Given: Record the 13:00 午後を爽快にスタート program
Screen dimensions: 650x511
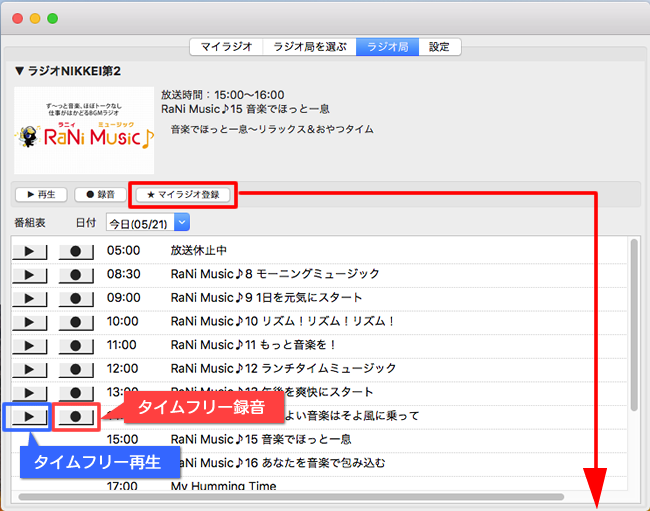Looking at the screenshot, I should coord(76,393).
